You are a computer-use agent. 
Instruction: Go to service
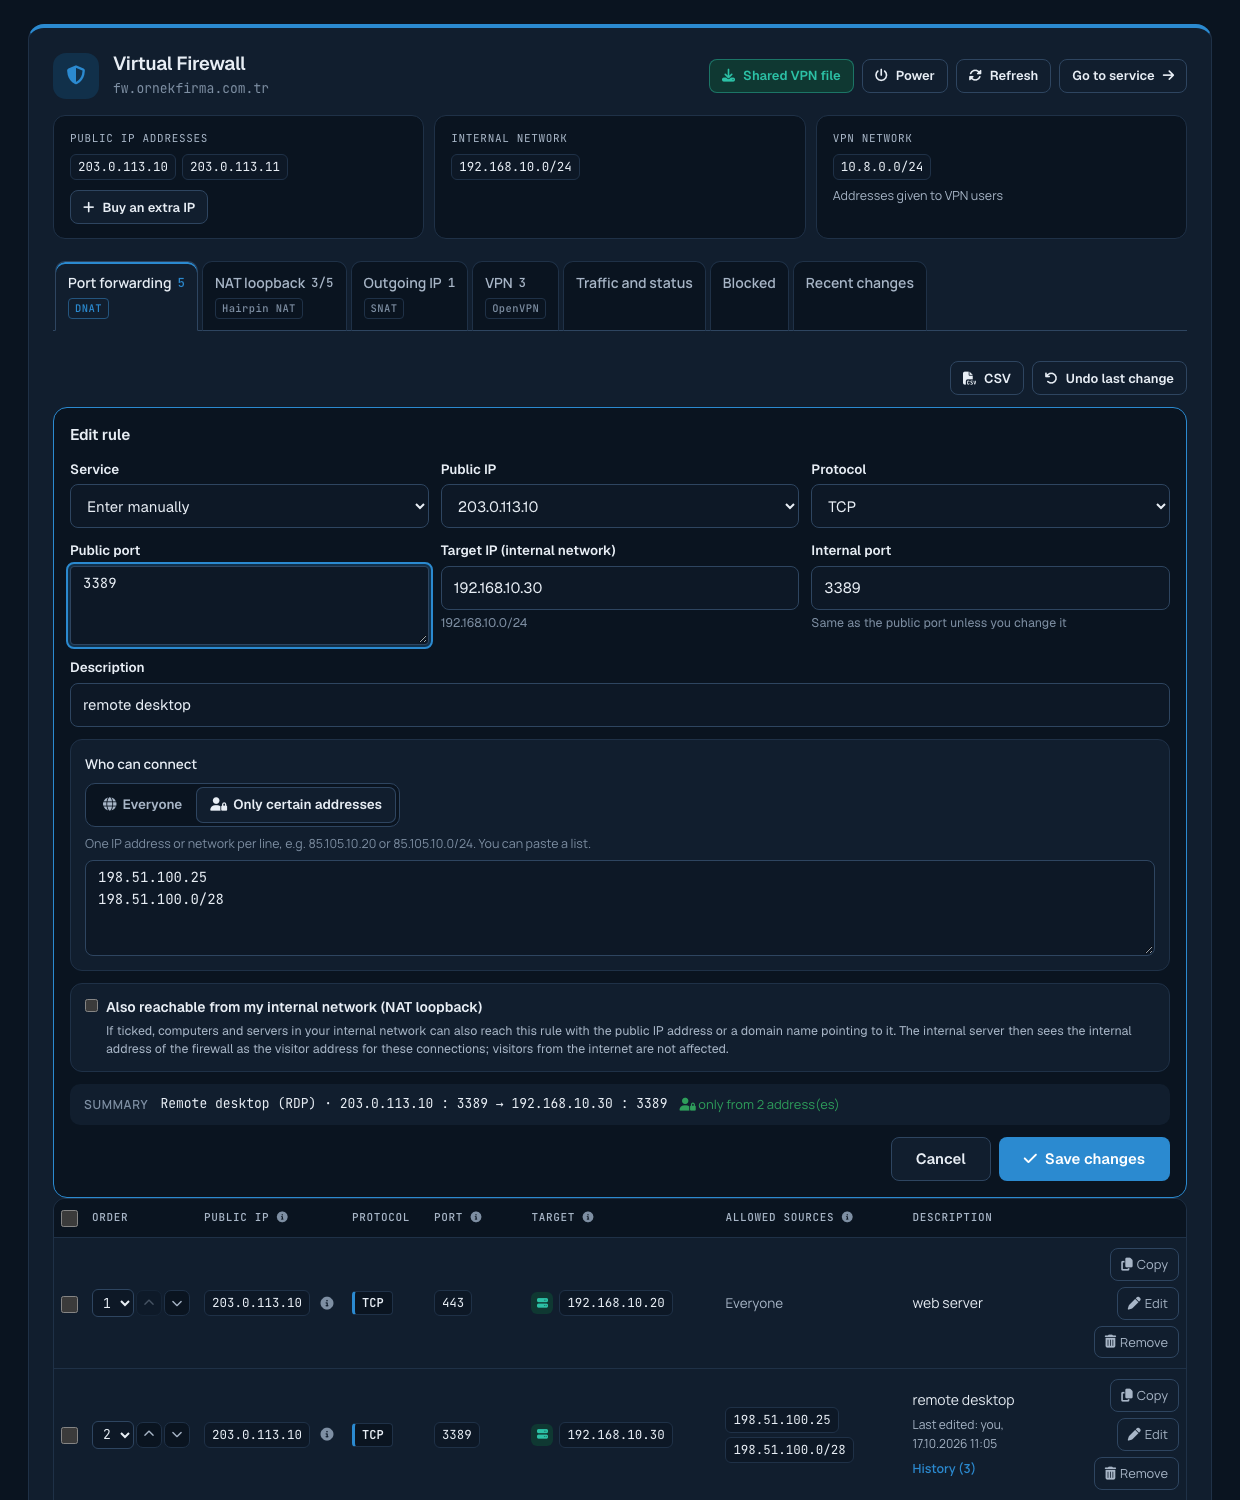click(x=1123, y=76)
